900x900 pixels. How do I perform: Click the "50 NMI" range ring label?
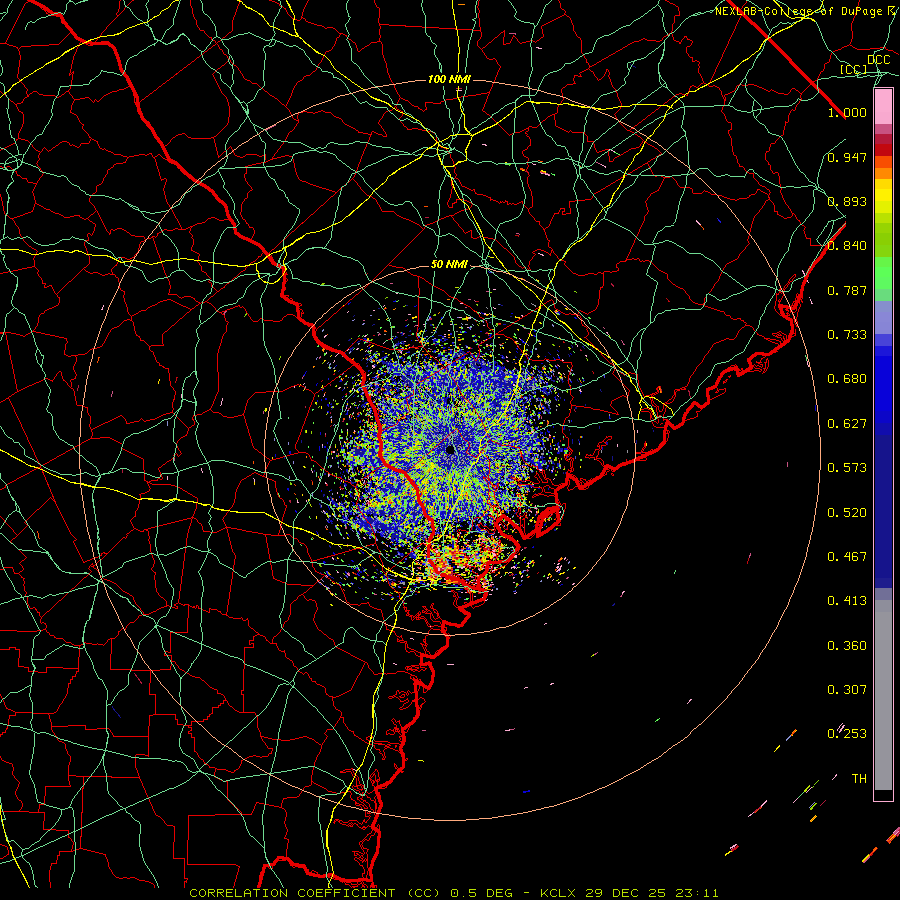449,265
